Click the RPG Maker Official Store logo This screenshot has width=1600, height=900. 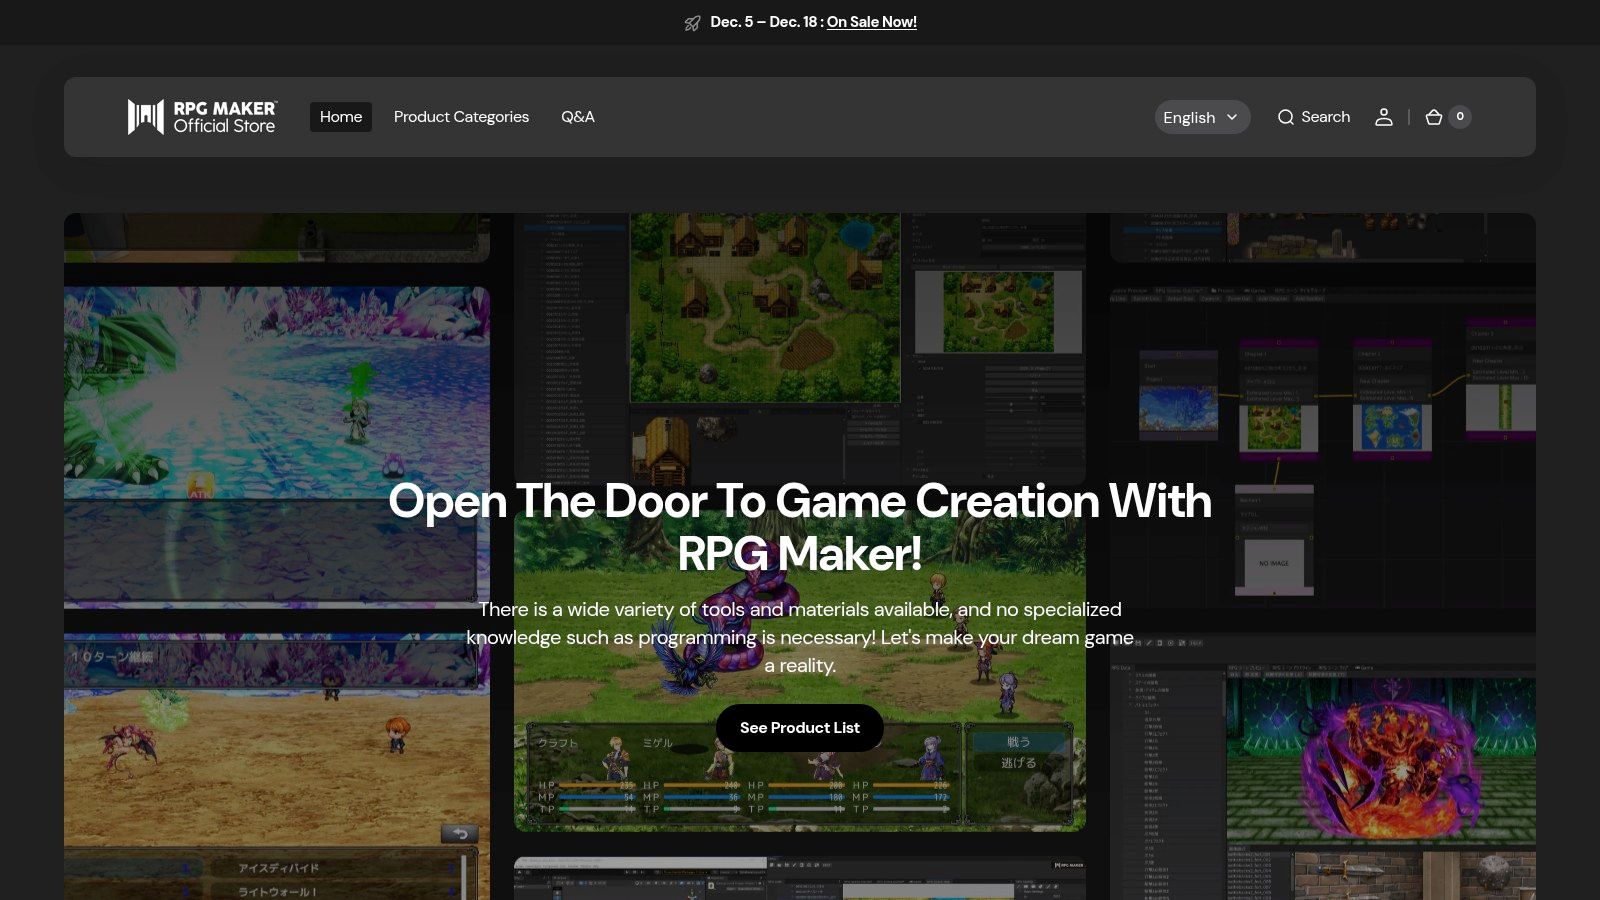click(202, 117)
